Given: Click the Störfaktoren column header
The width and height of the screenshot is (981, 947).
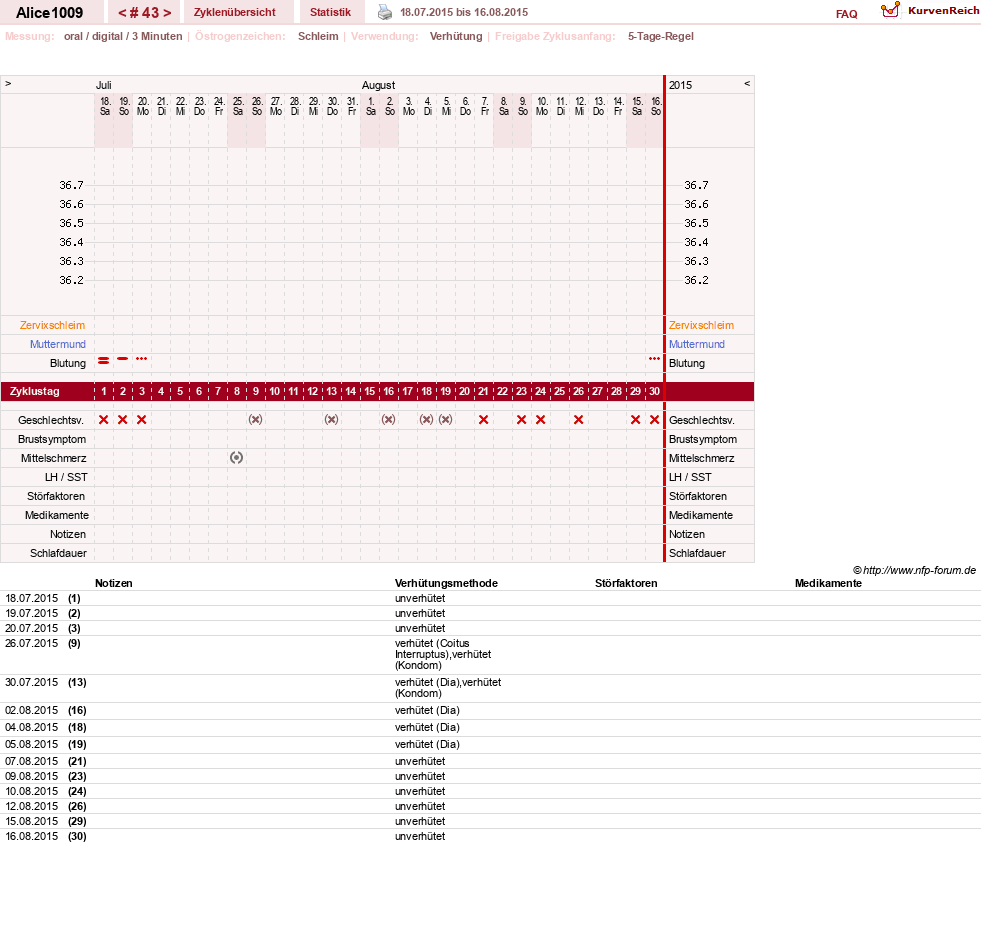Looking at the screenshot, I should [x=626, y=584].
